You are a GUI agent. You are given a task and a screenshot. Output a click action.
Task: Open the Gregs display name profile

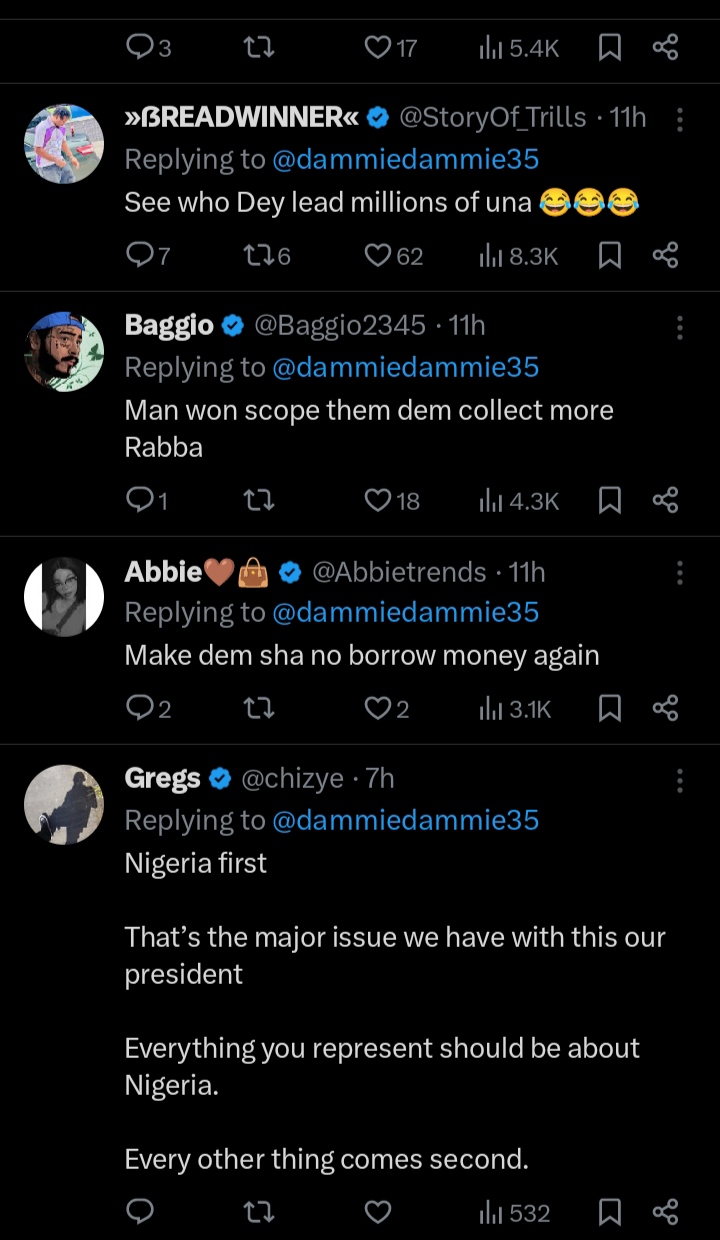[x=162, y=778]
